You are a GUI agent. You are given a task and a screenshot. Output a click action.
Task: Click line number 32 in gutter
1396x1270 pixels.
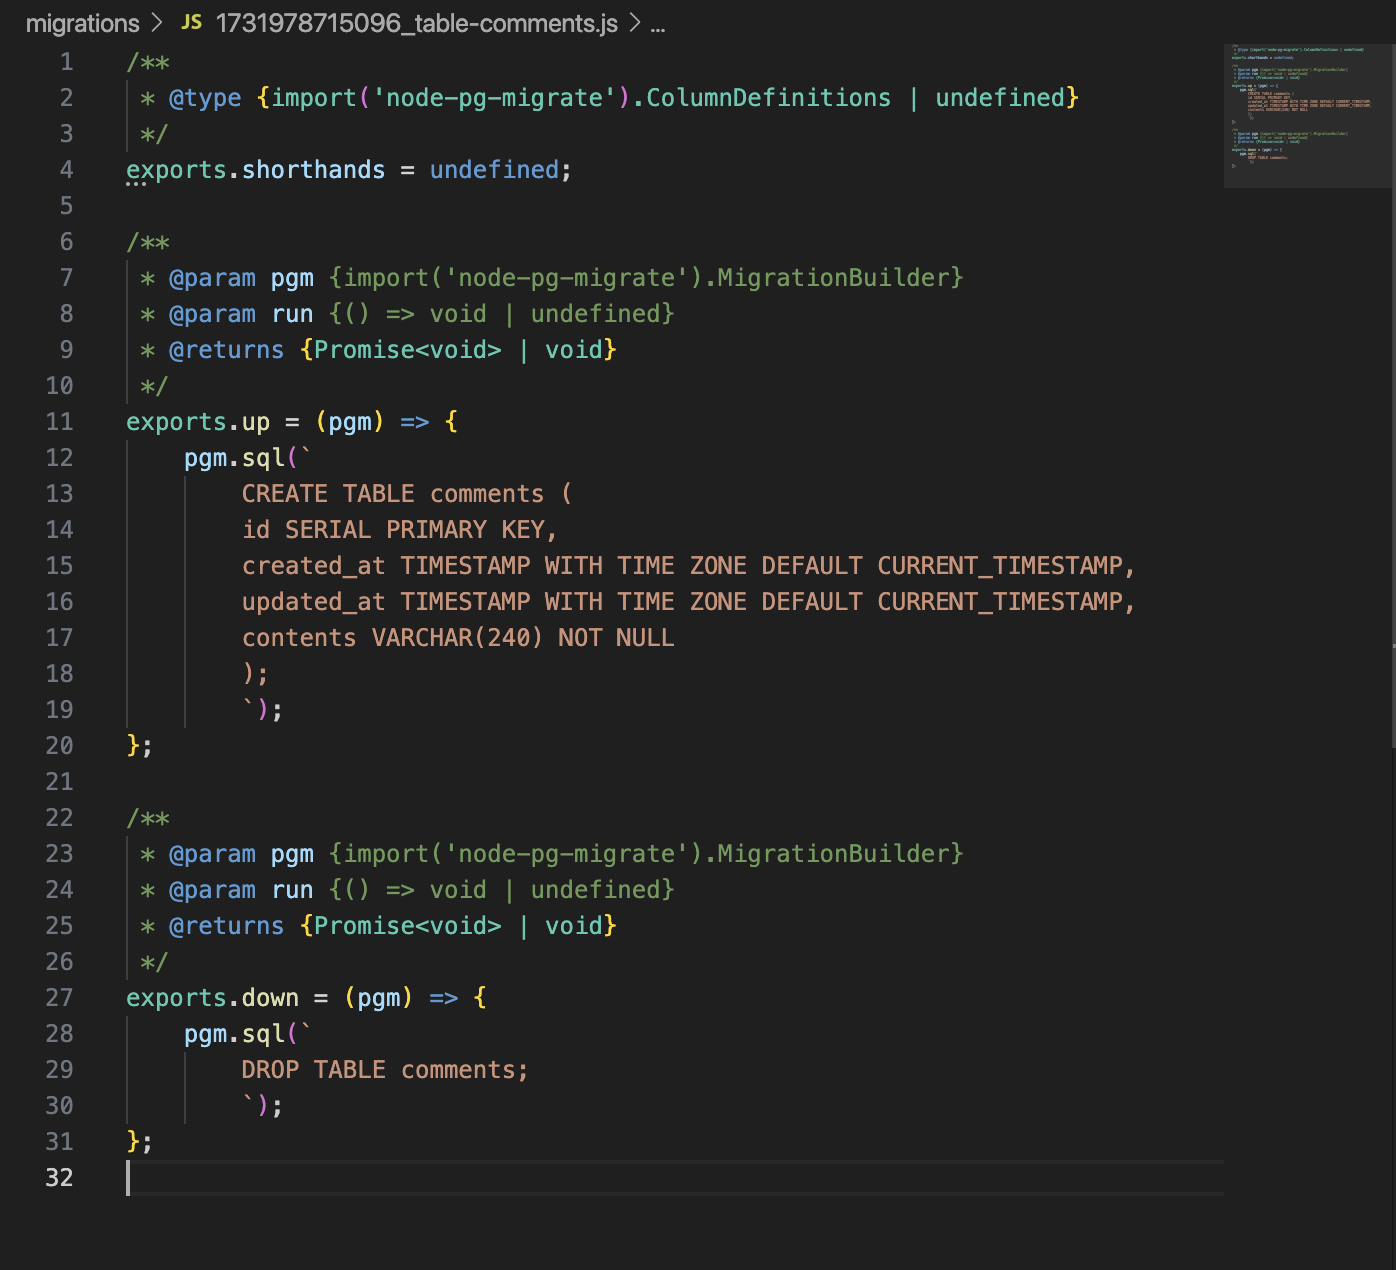[60, 1178]
